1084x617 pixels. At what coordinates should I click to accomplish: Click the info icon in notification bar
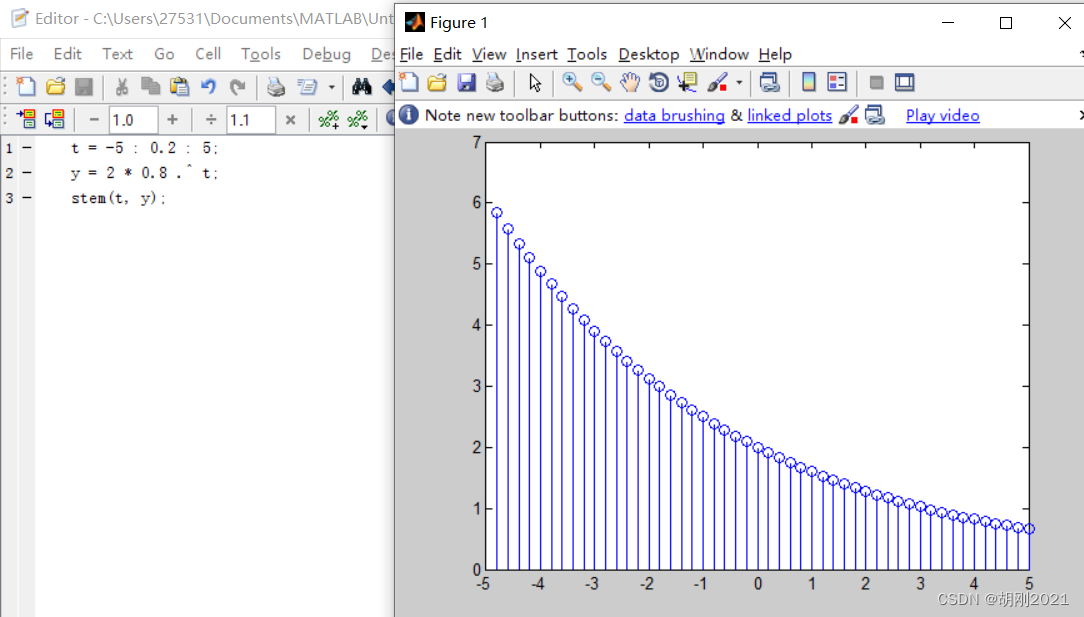(409, 115)
